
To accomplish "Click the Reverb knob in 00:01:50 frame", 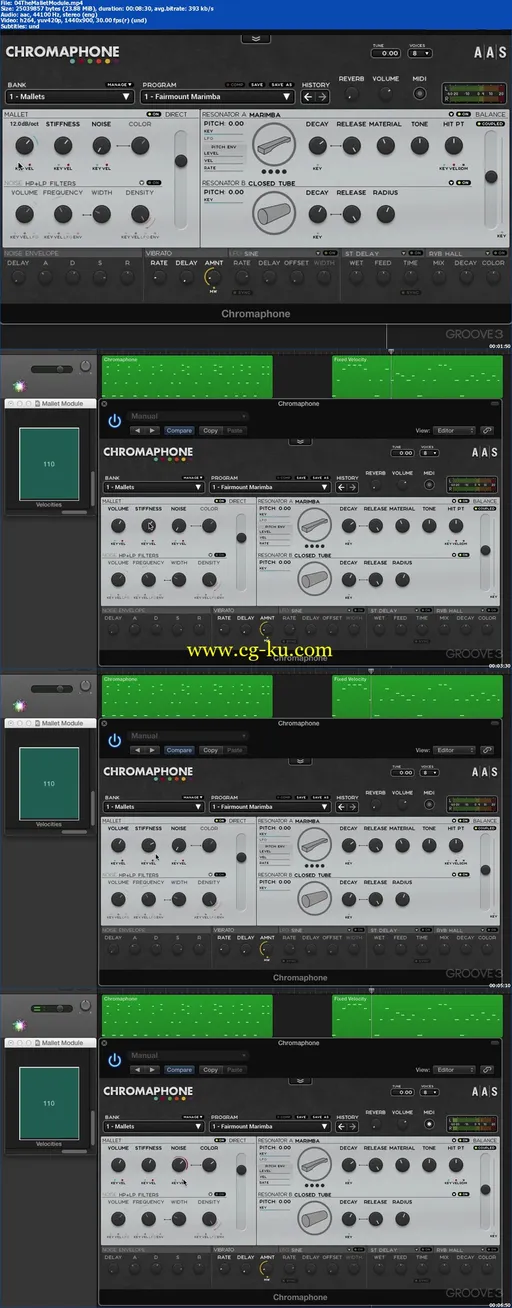I will (351, 96).
